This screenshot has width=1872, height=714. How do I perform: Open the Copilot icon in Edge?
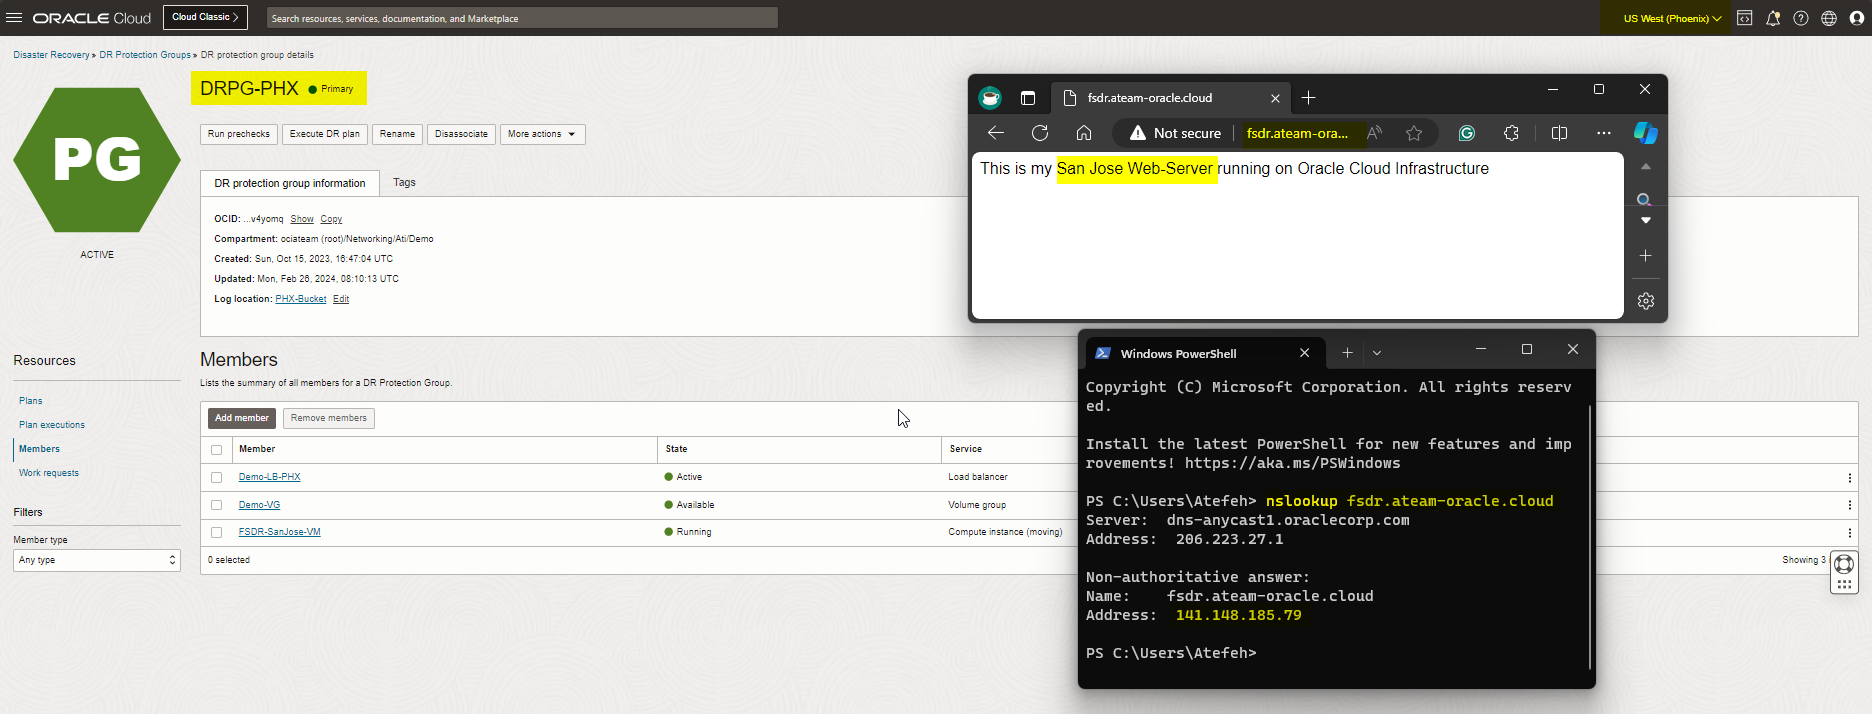pyautogui.click(x=1645, y=133)
